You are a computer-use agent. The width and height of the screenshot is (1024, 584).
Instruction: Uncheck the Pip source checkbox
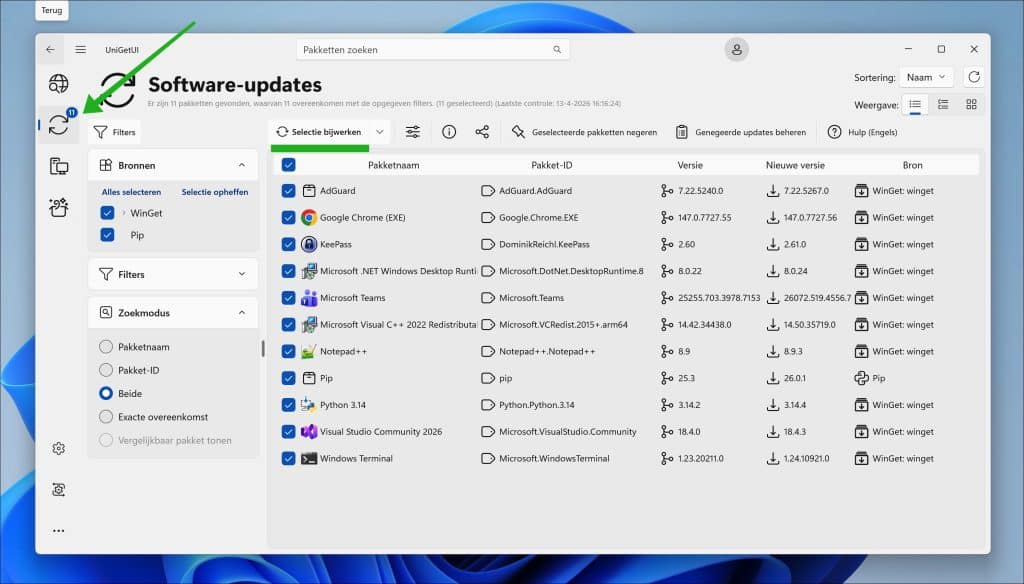click(x=106, y=235)
